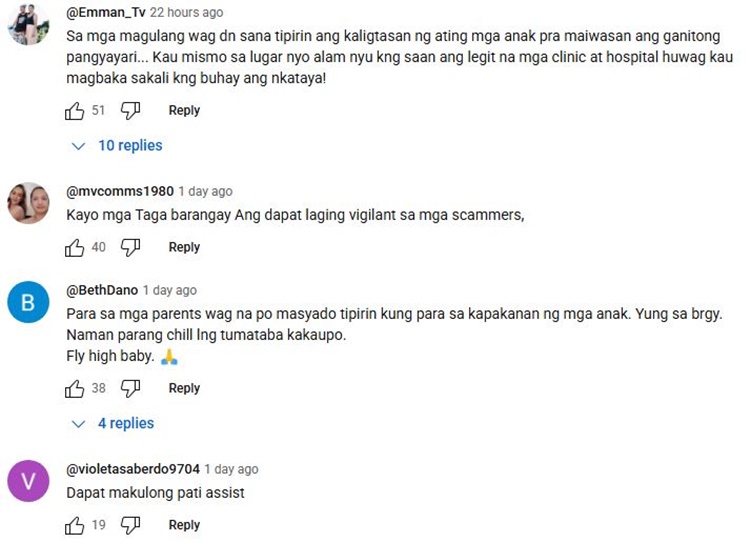Image resolution: width=750 pixels, height=542 pixels.
Task: Reply to the @Emman_Tv comment
Action: 184,111
